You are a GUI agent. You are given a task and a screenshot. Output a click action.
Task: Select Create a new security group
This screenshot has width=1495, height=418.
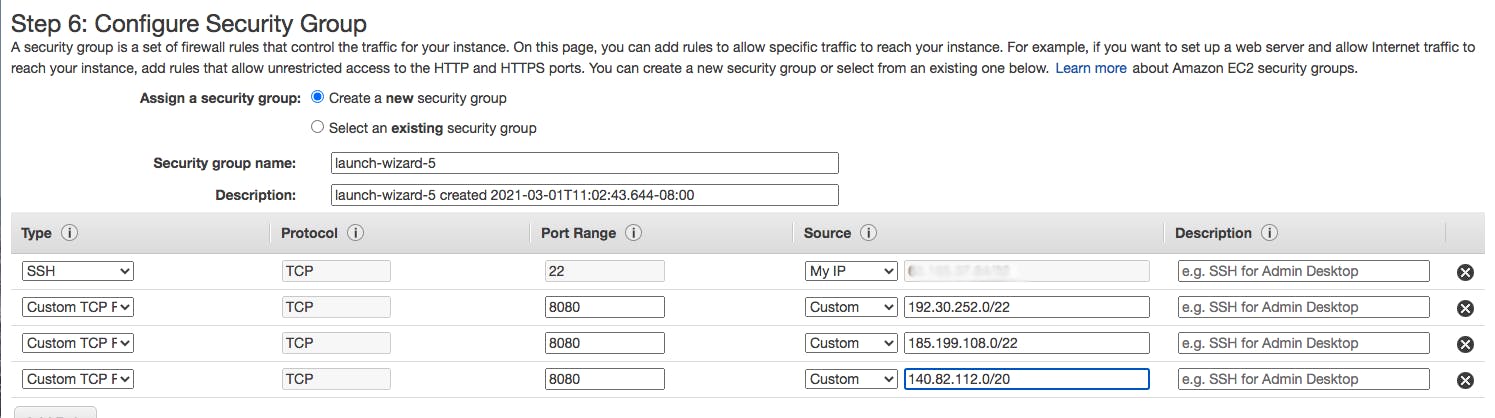click(x=318, y=98)
